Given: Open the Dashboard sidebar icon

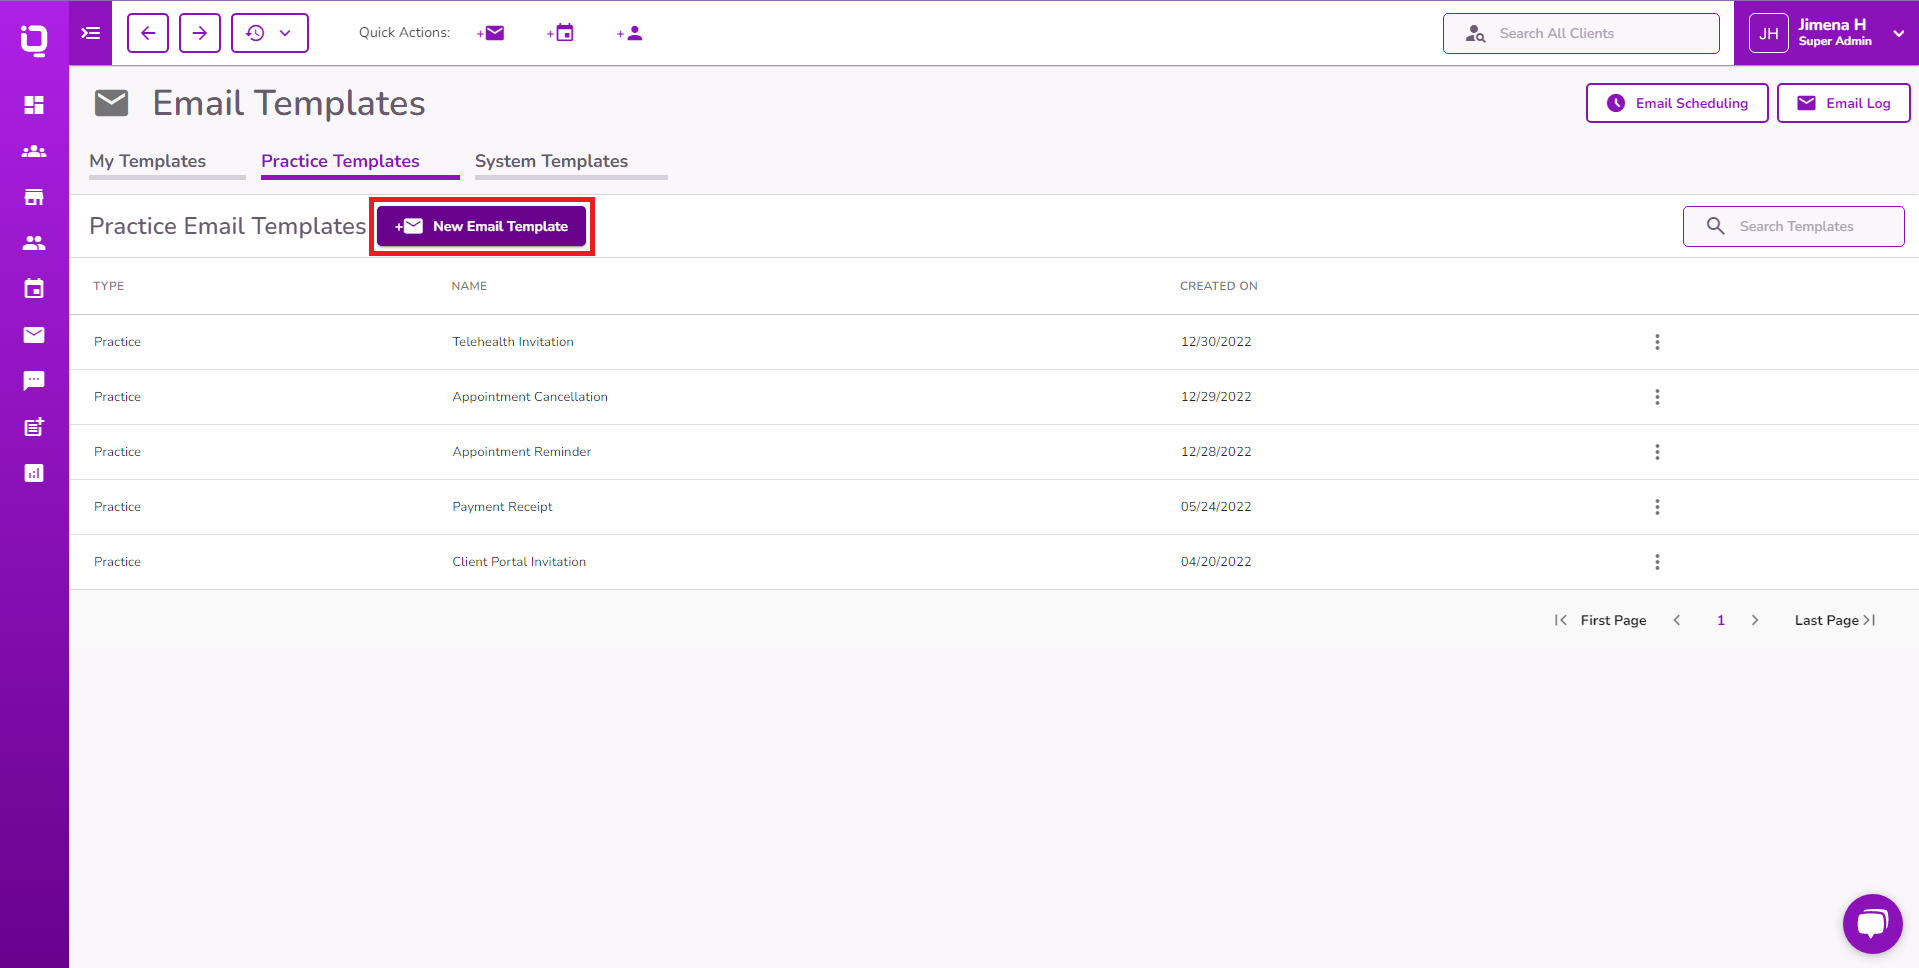Looking at the screenshot, I should [34, 105].
